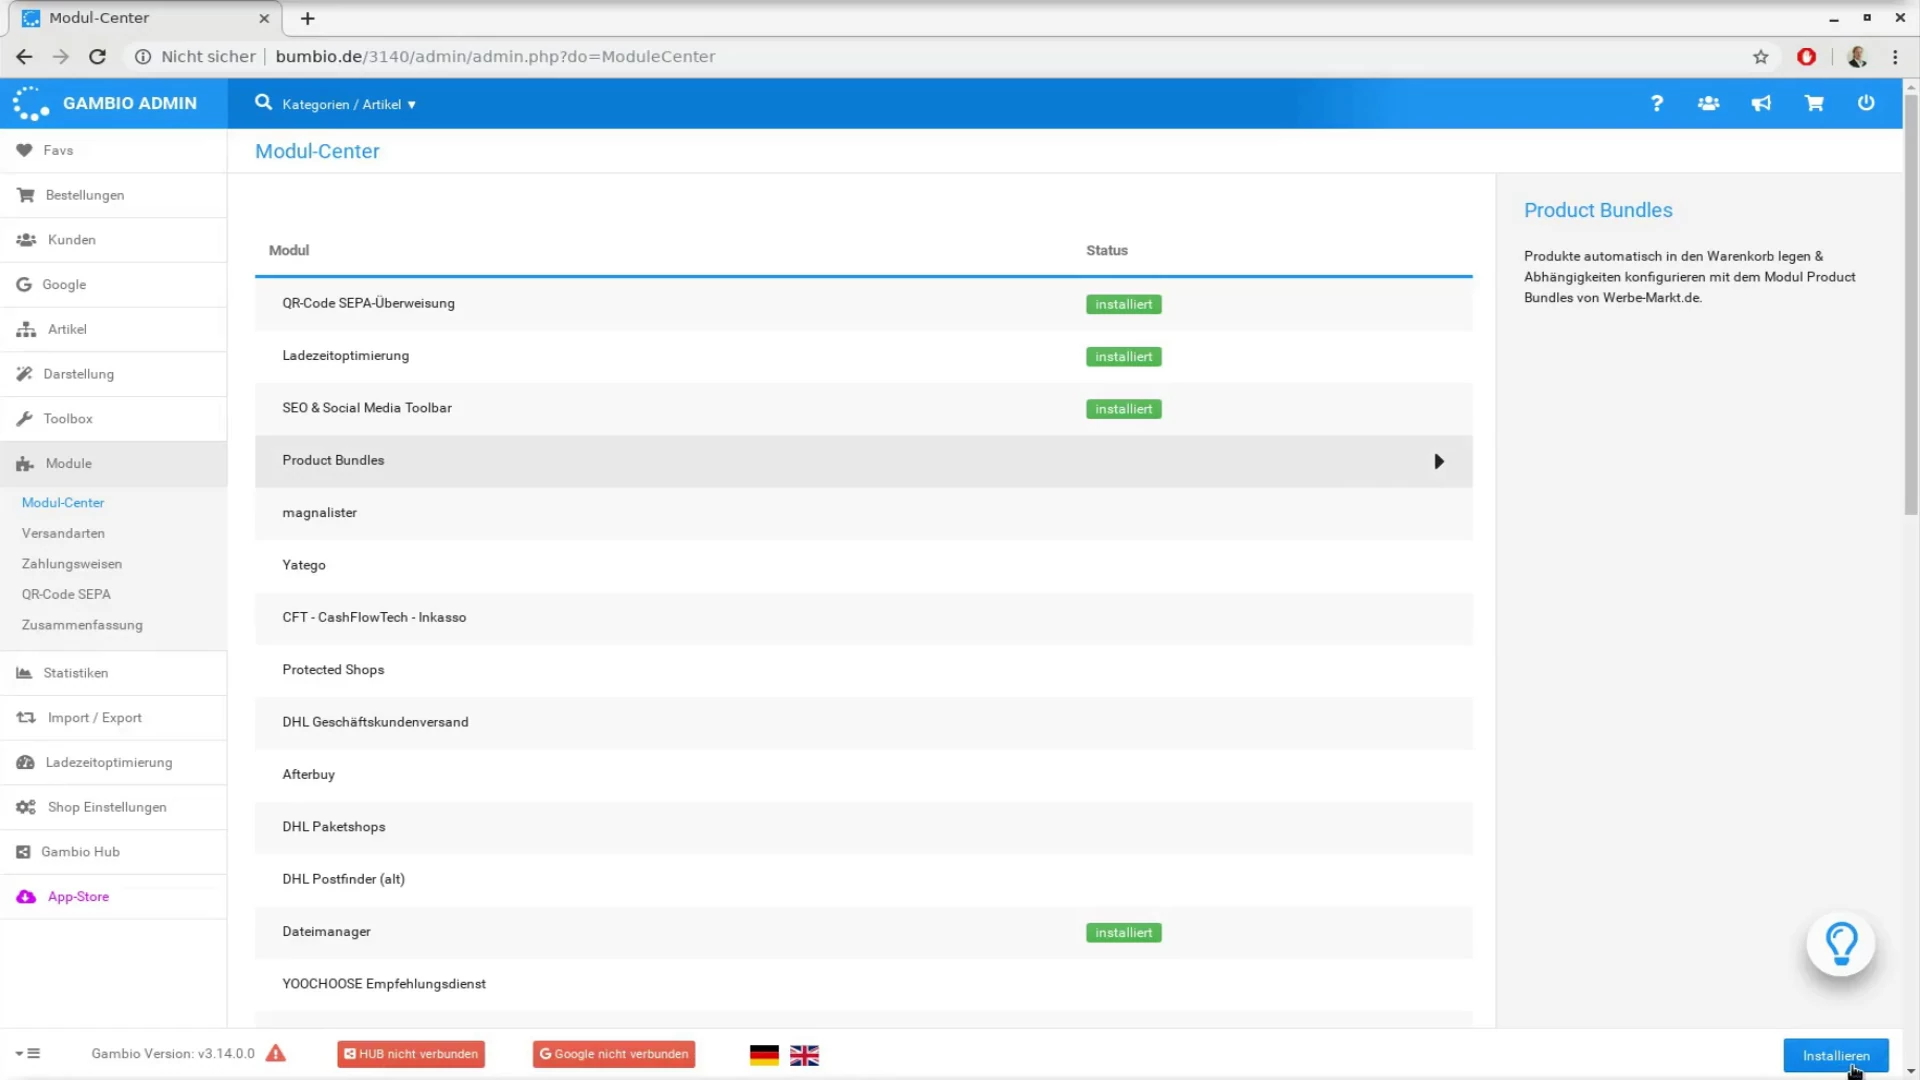The width and height of the screenshot is (1920, 1080).
Task: Click the megaphone announcements icon
Action: (x=1761, y=103)
